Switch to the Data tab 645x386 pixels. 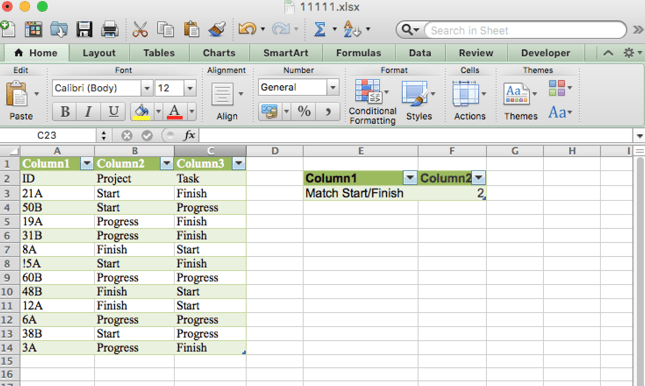tap(420, 53)
